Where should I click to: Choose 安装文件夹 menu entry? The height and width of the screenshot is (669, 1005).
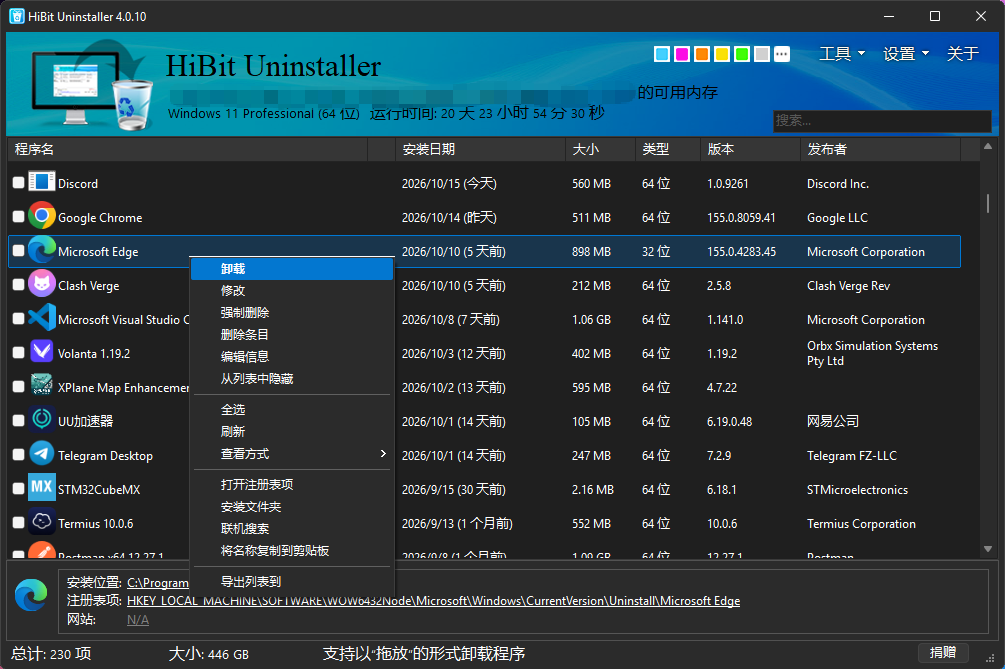point(292,507)
